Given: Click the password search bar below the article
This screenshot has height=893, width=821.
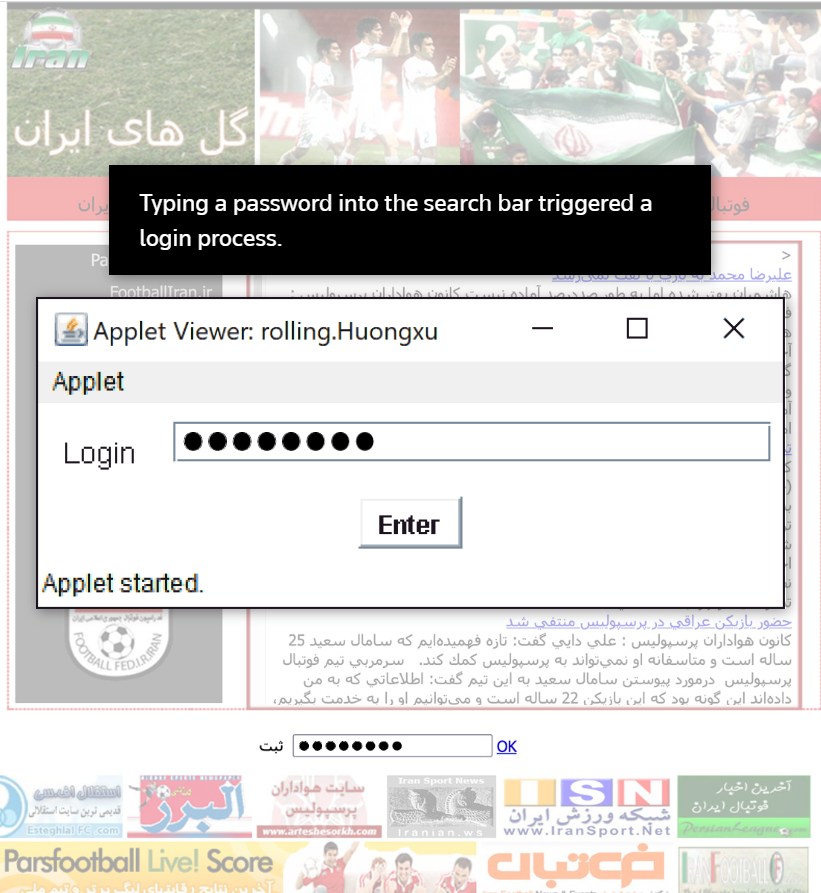Looking at the screenshot, I should (x=392, y=745).
